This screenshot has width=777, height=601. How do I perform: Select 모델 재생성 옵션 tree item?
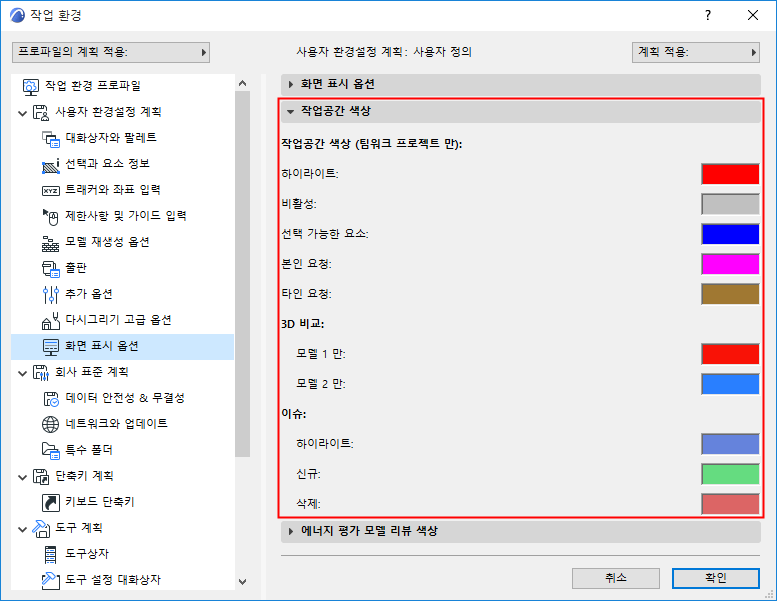pyautogui.click(x=108, y=242)
